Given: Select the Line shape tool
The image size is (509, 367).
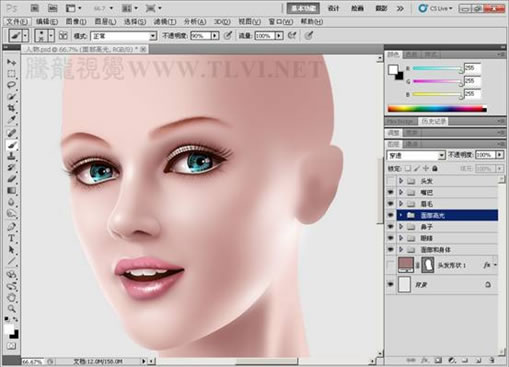Looking at the screenshot, I should 11,262.
